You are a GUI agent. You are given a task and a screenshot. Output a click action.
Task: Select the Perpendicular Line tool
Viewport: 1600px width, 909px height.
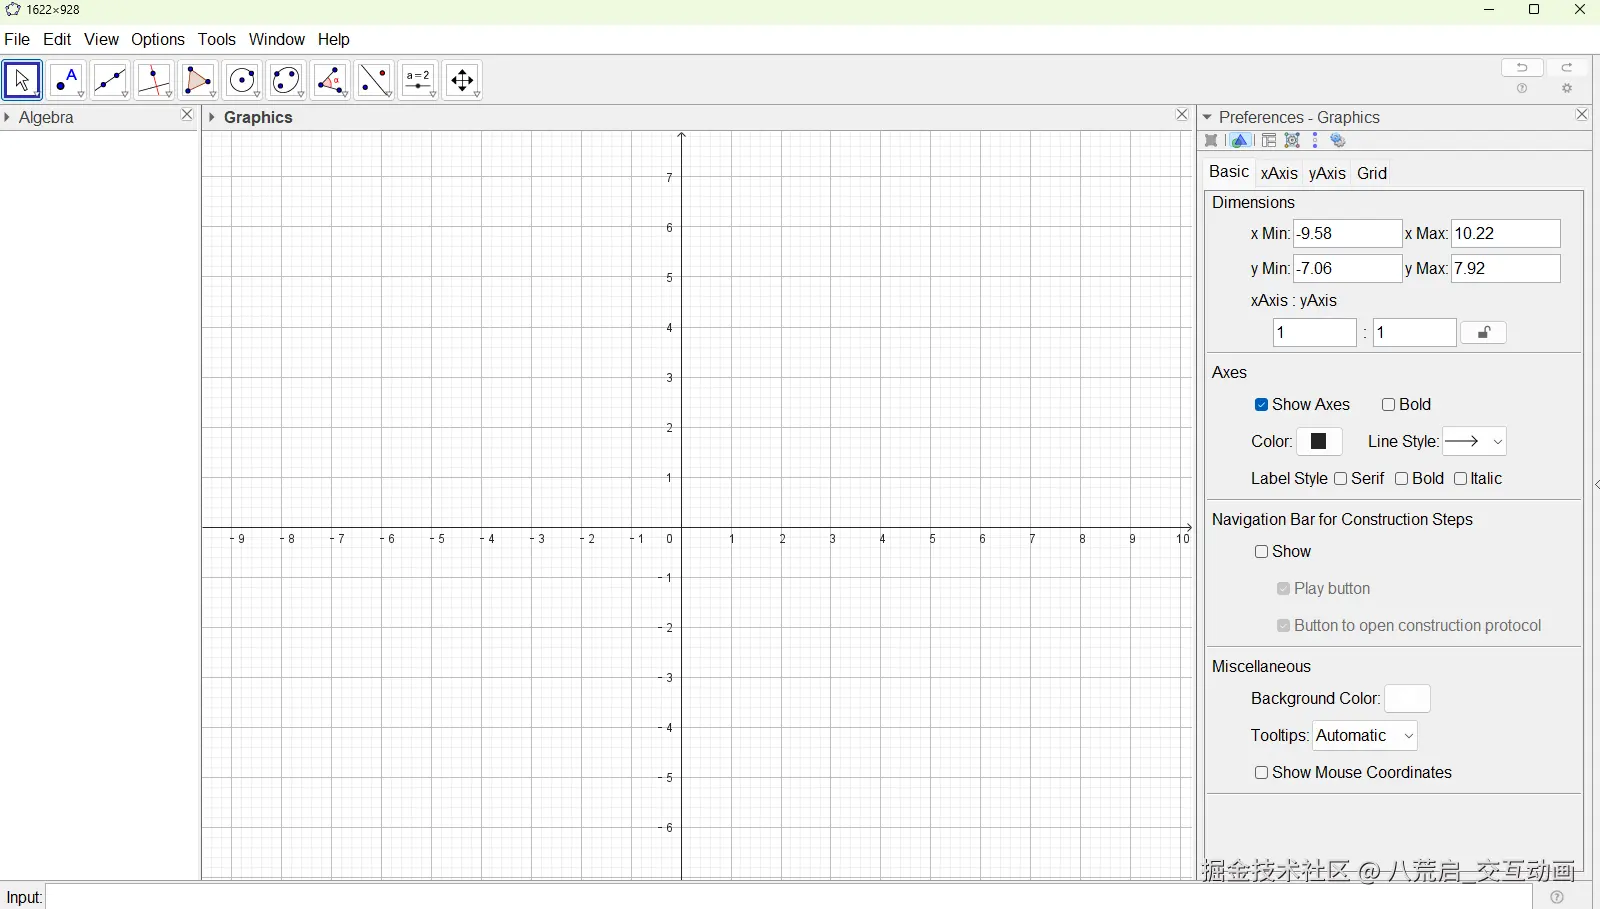click(x=154, y=80)
